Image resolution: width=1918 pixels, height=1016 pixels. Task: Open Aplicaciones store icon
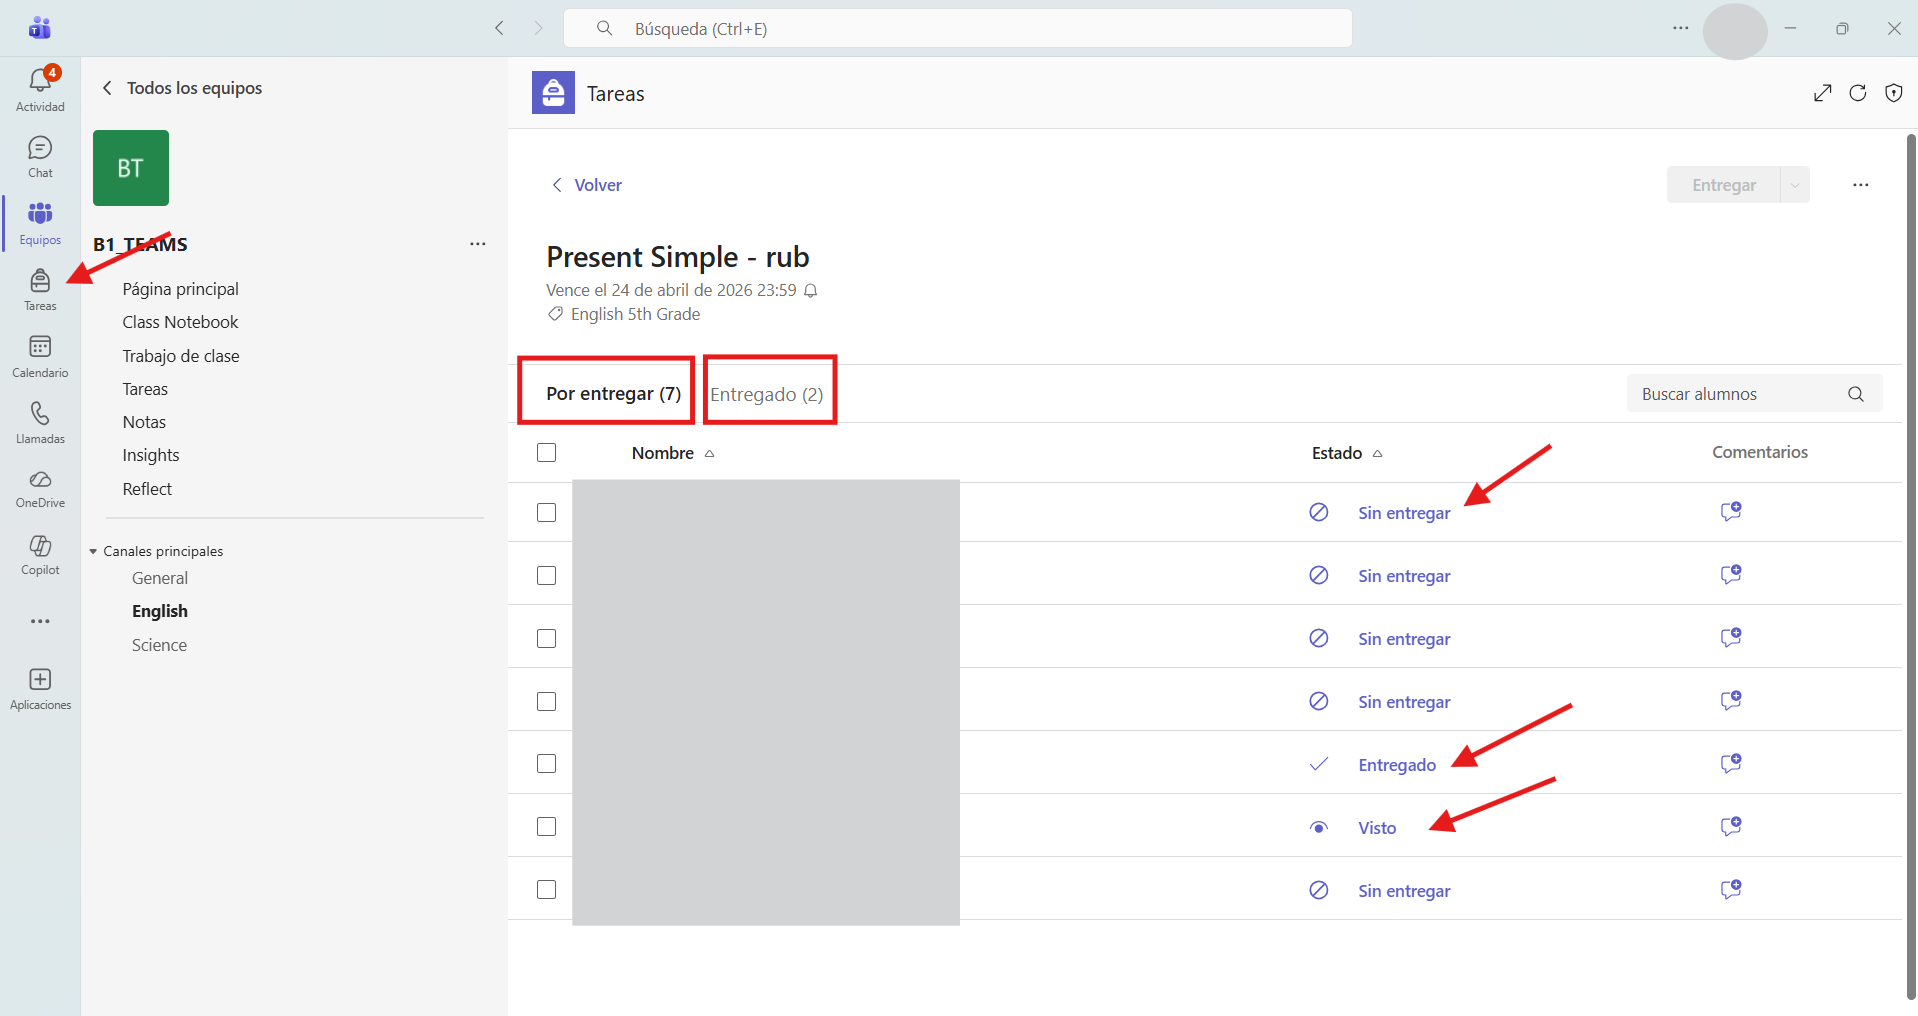pos(40,689)
